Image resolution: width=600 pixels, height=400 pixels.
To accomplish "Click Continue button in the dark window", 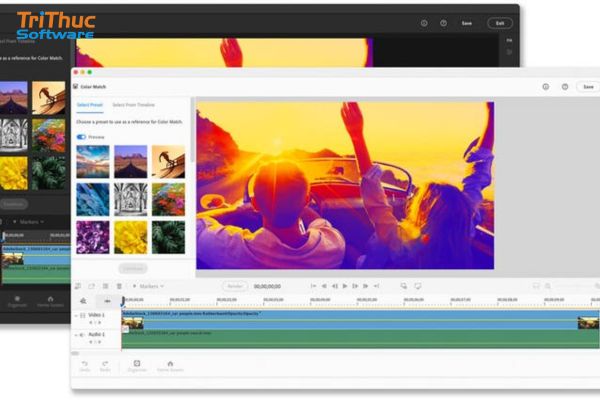I will 13,204.
